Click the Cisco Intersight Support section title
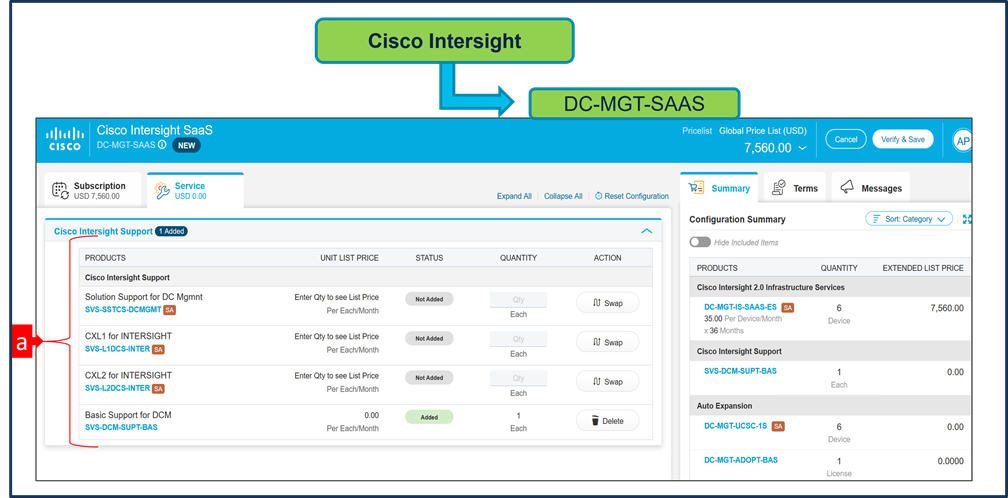1008x498 pixels. click(103, 231)
